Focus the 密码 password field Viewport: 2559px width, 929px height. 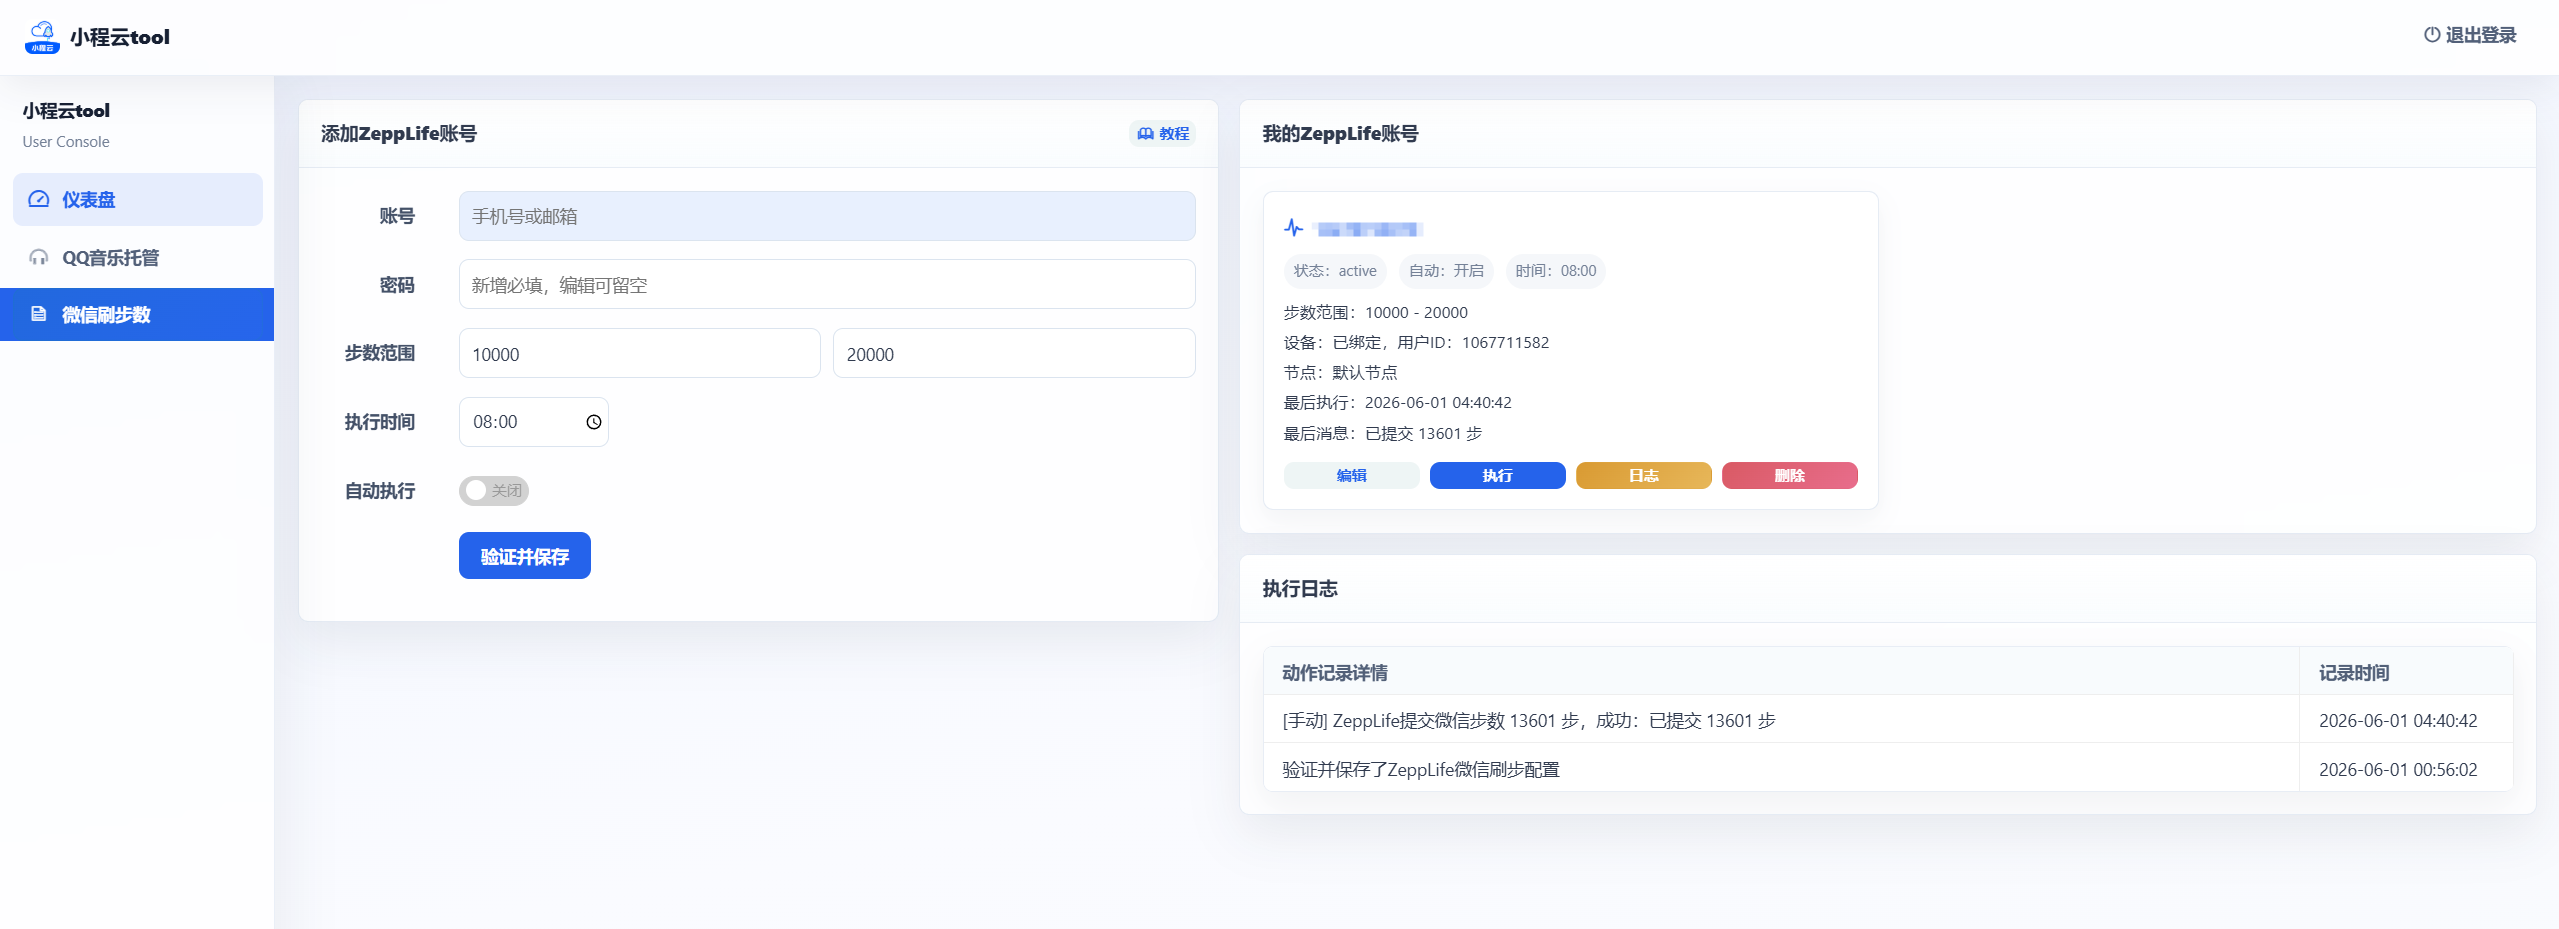[x=827, y=284]
